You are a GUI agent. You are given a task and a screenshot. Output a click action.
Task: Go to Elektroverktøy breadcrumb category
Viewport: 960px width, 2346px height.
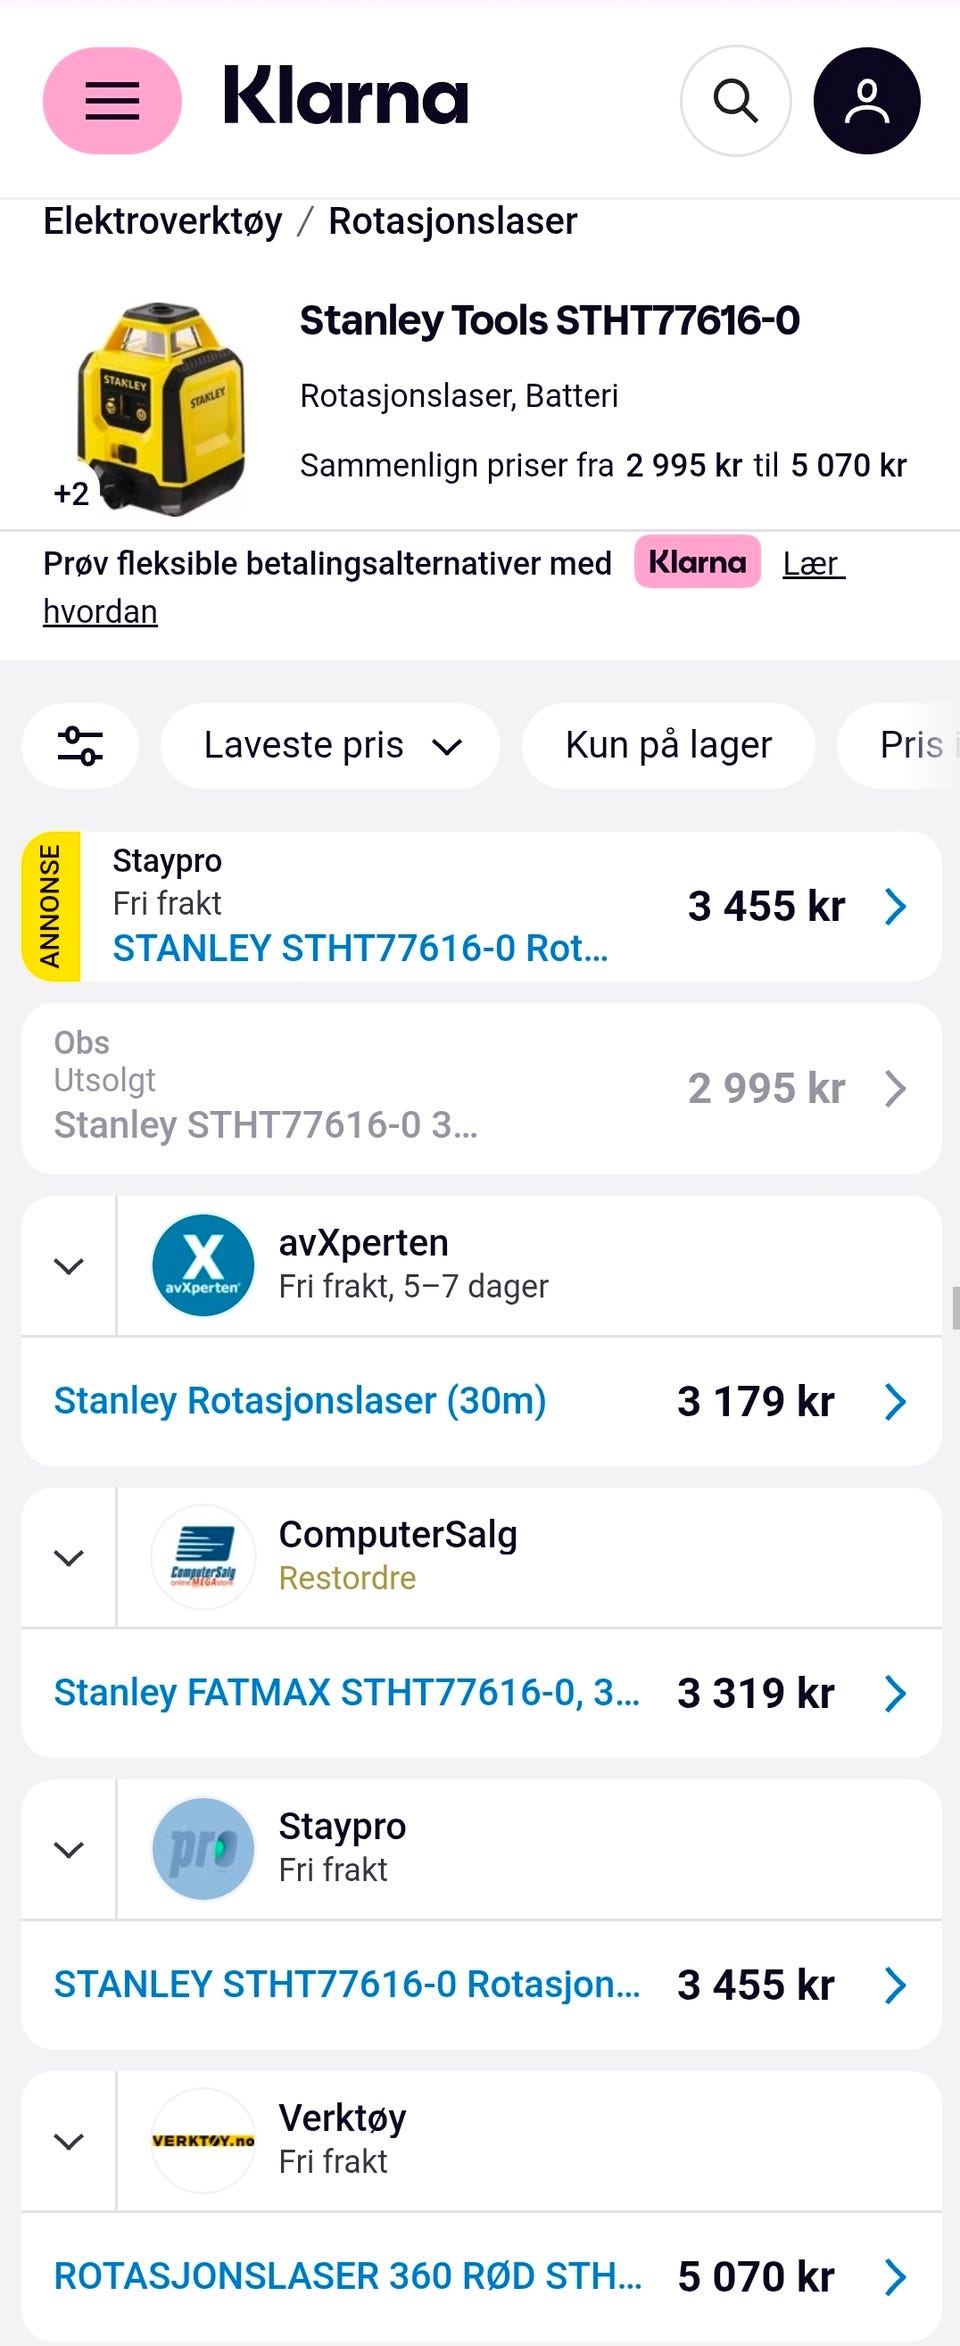[x=163, y=221]
